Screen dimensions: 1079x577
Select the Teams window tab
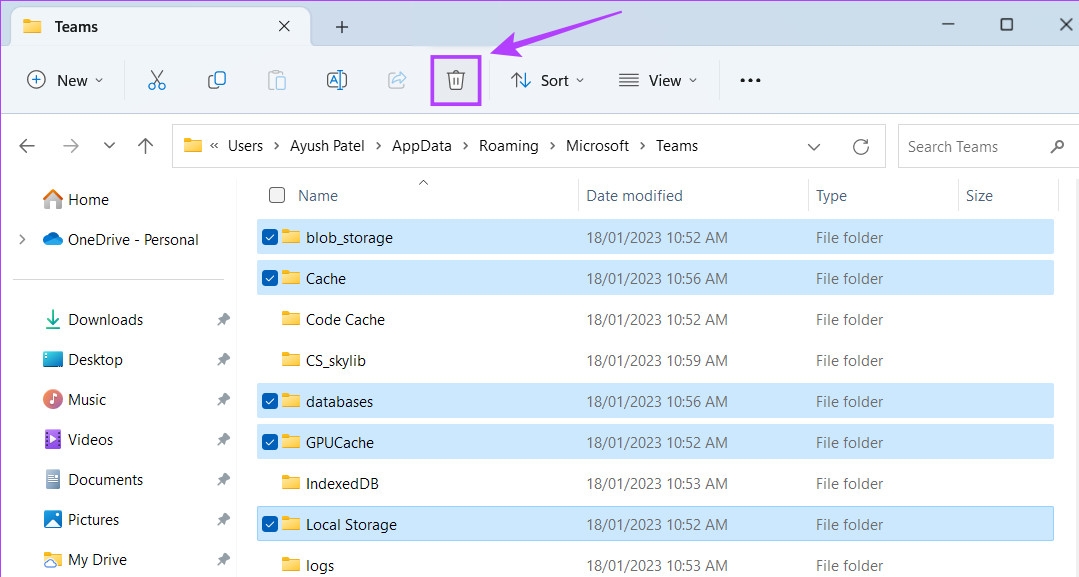(158, 27)
